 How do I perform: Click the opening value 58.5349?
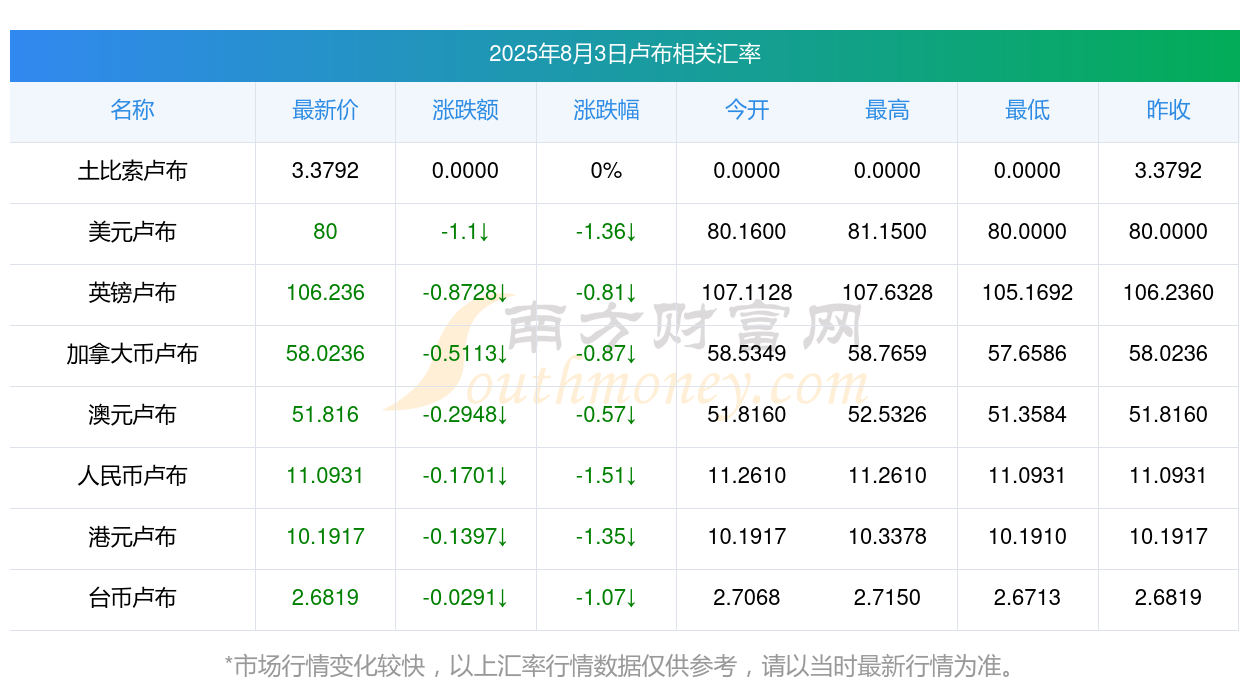(x=747, y=354)
